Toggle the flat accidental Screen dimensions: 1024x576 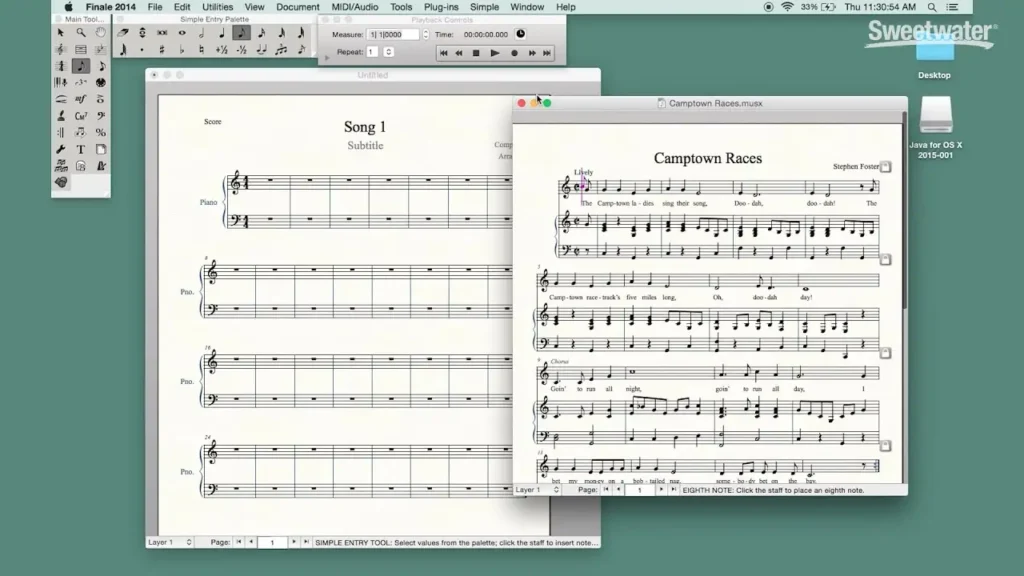tap(182, 50)
